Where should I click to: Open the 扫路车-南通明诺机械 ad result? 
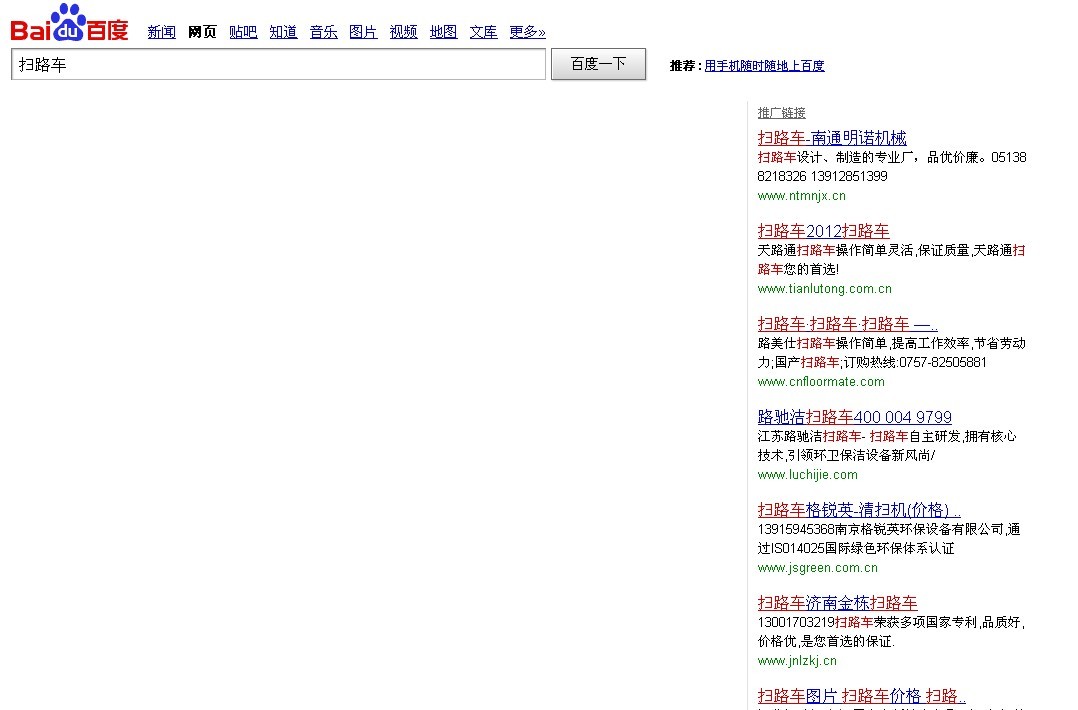[x=832, y=138]
